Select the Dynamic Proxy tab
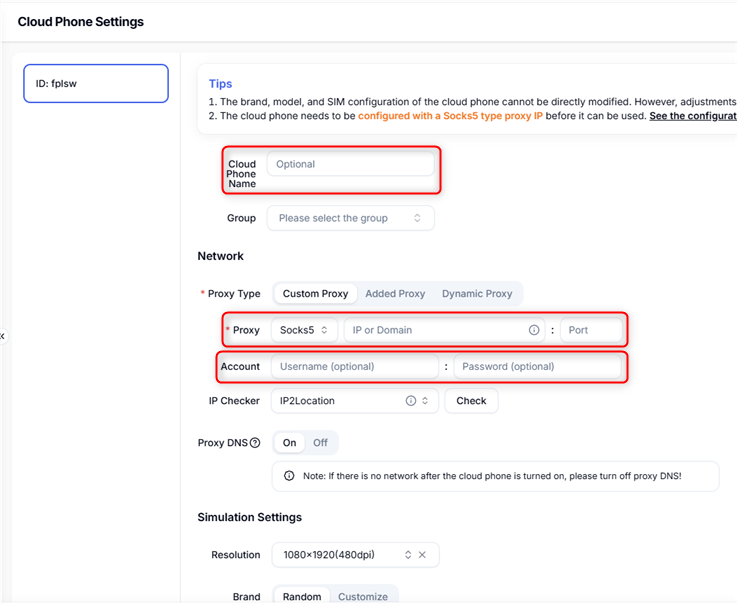The image size is (737, 605). [477, 294]
